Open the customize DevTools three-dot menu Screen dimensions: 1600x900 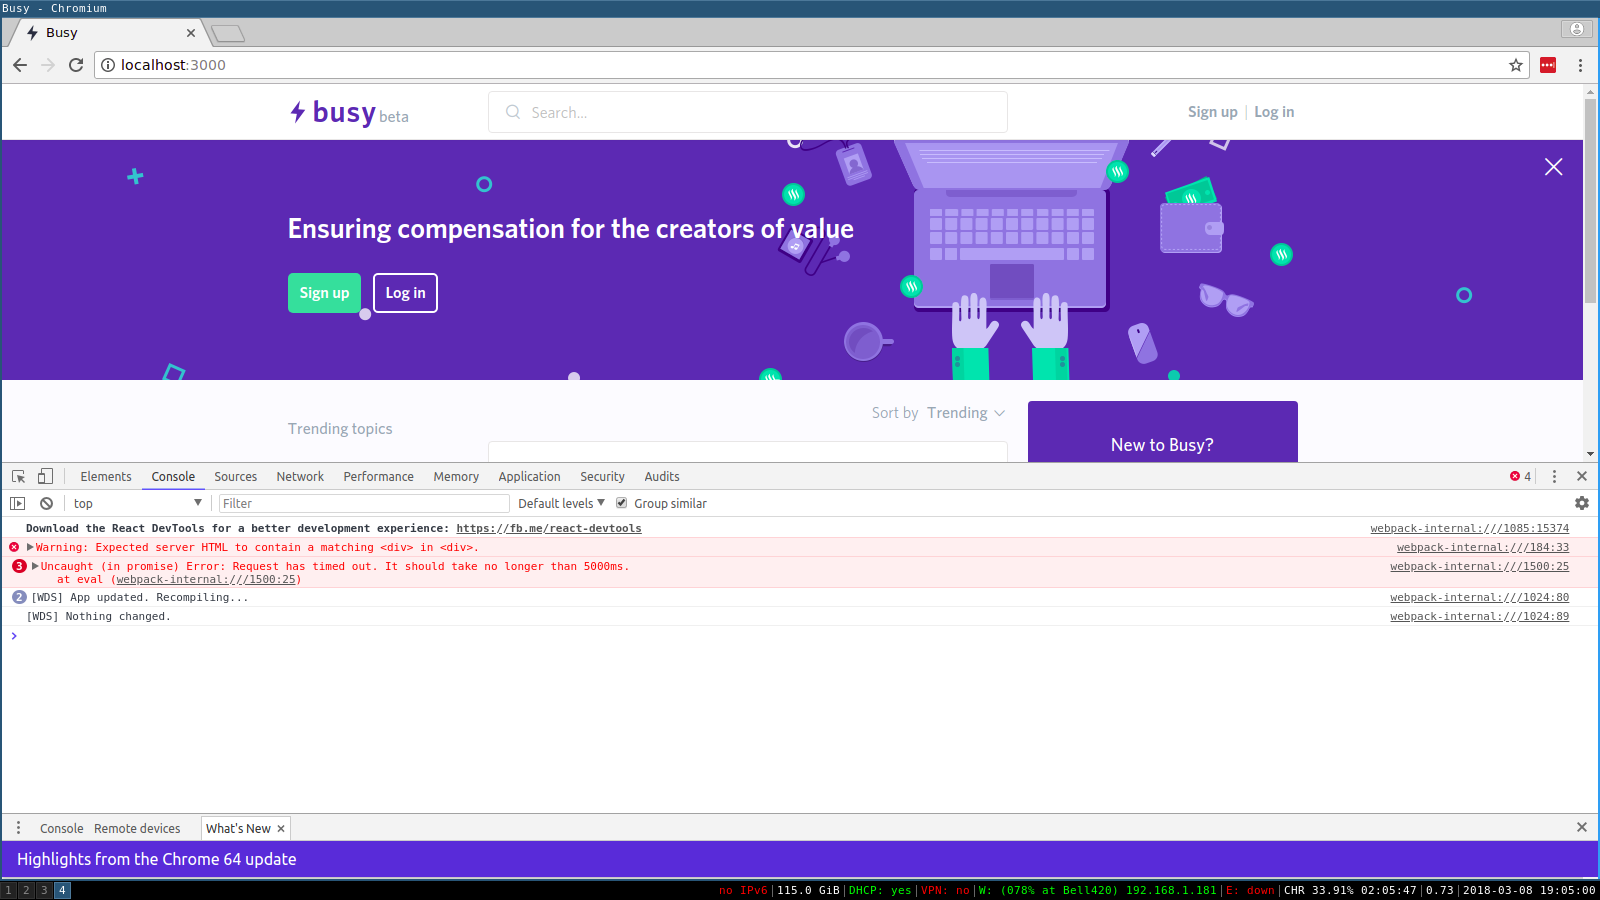1553,476
